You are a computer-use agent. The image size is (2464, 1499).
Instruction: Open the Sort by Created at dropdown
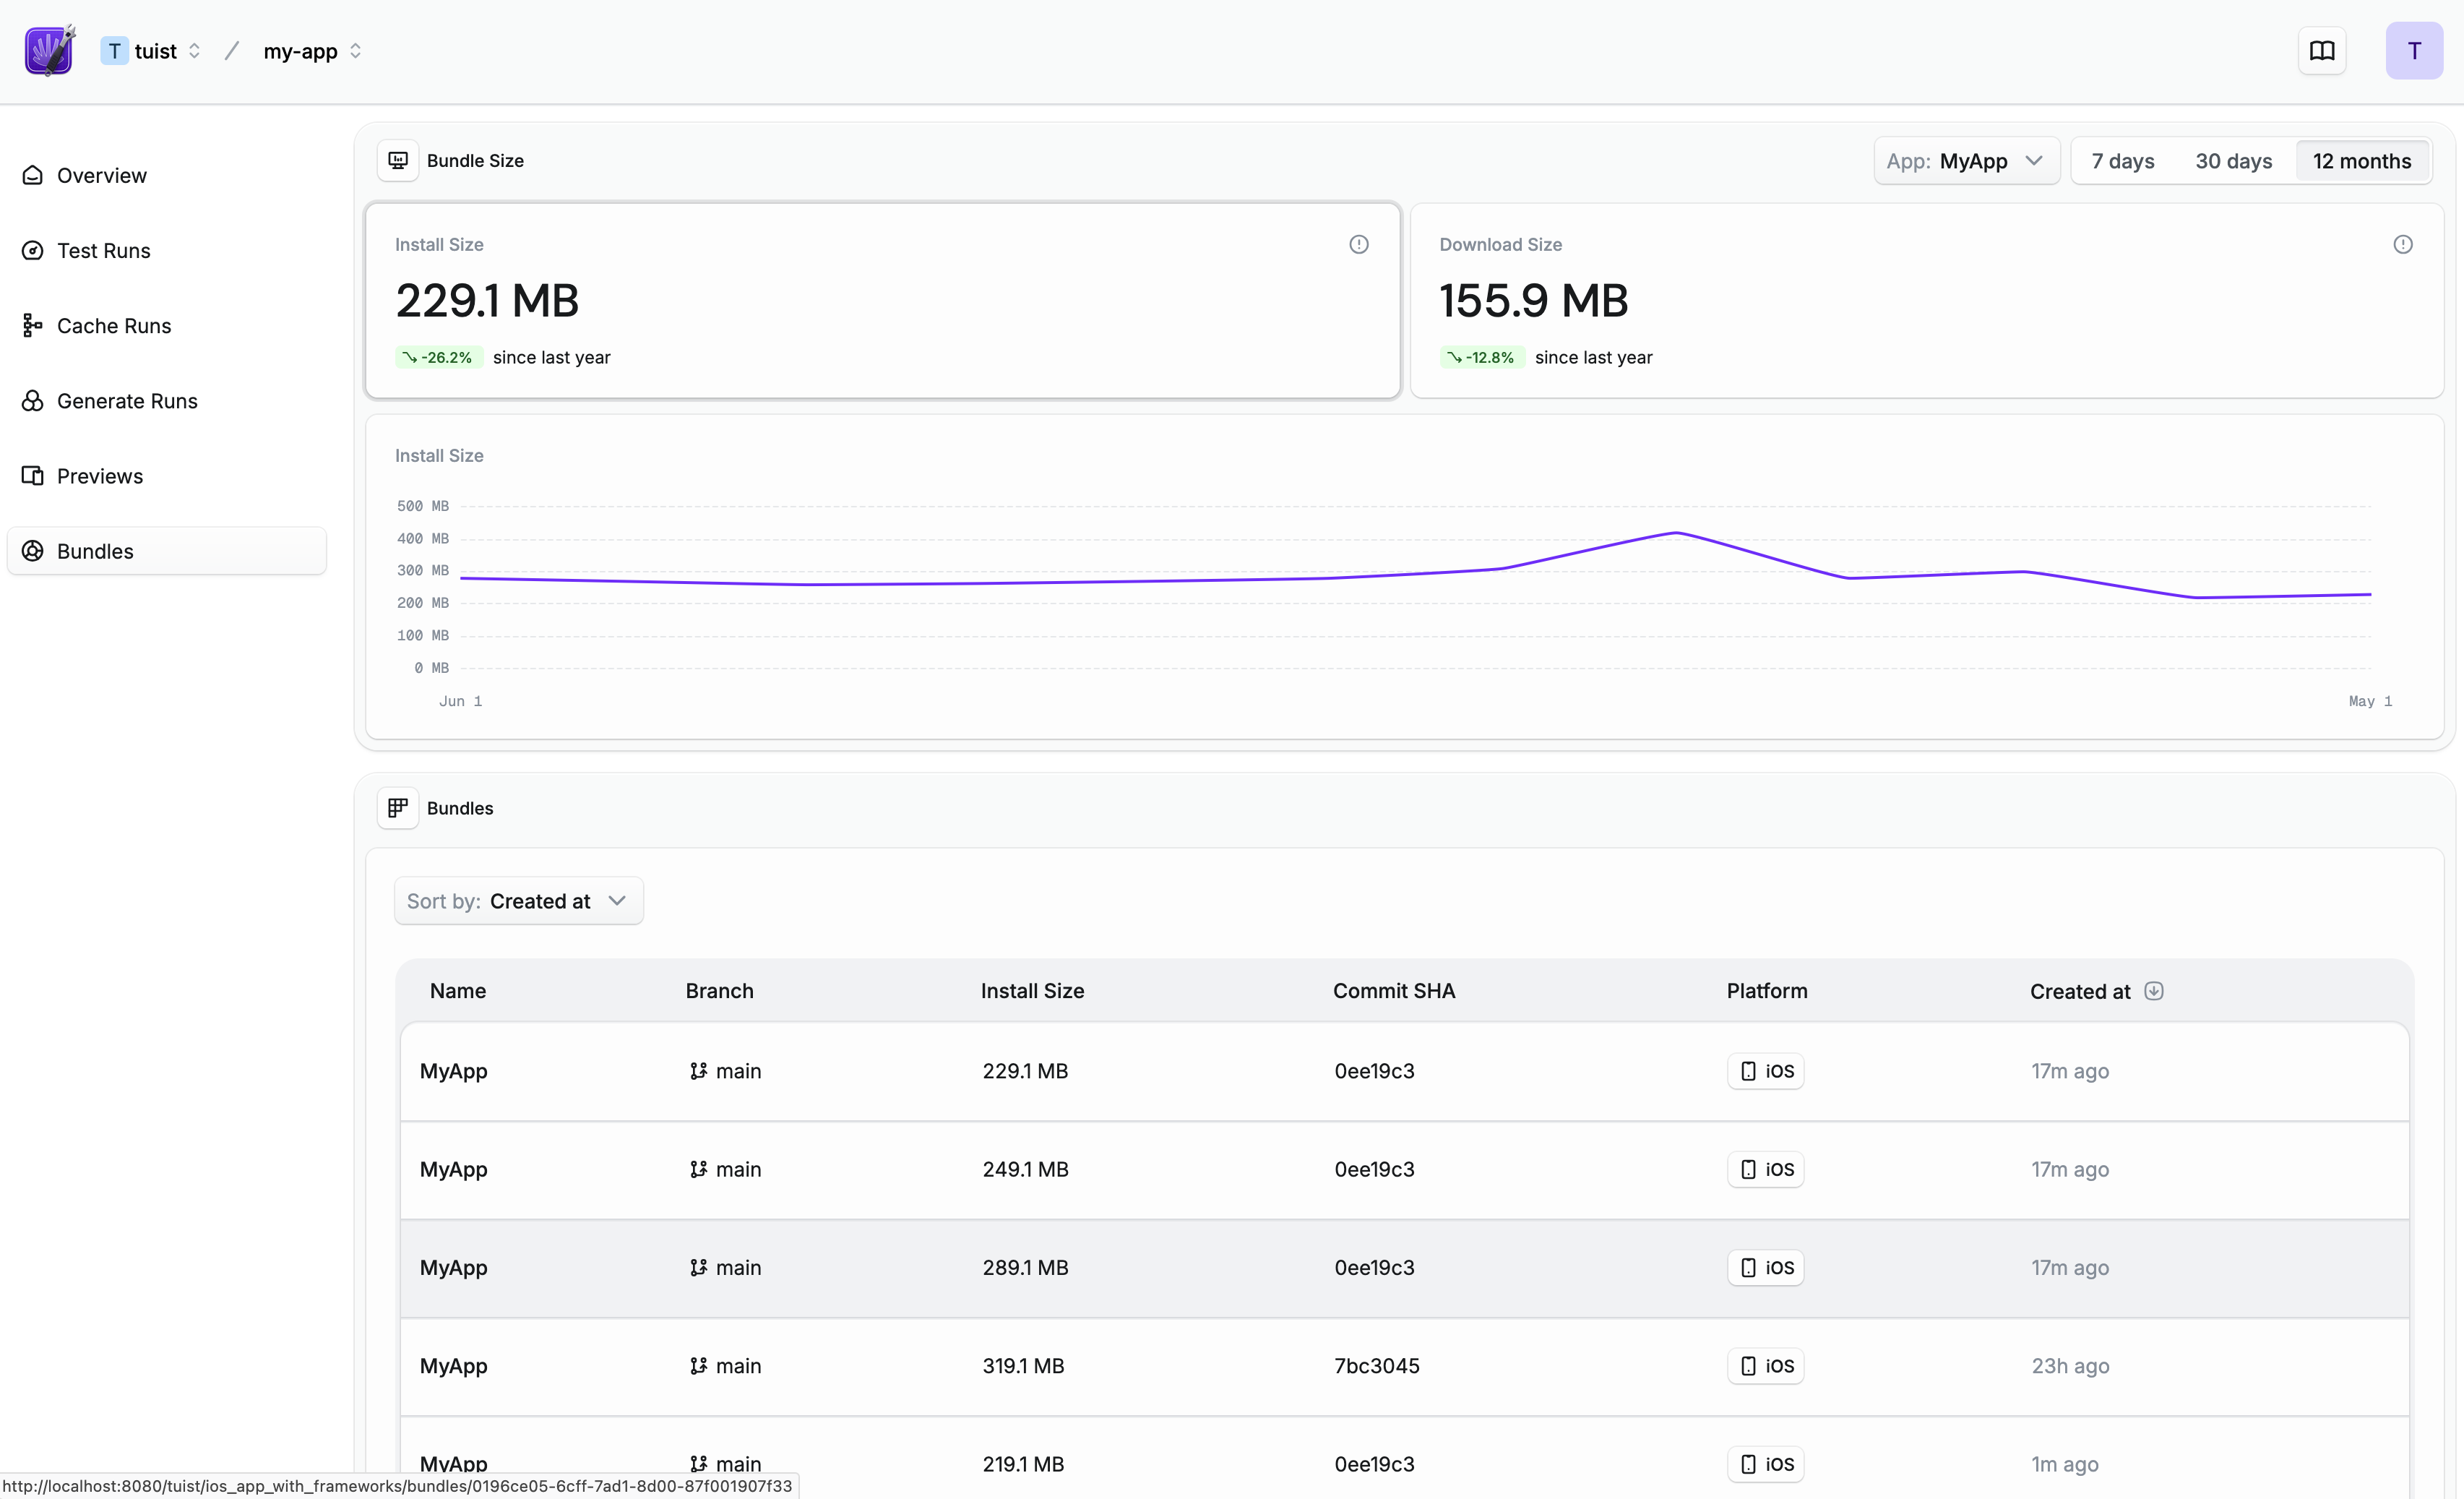[x=518, y=901]
